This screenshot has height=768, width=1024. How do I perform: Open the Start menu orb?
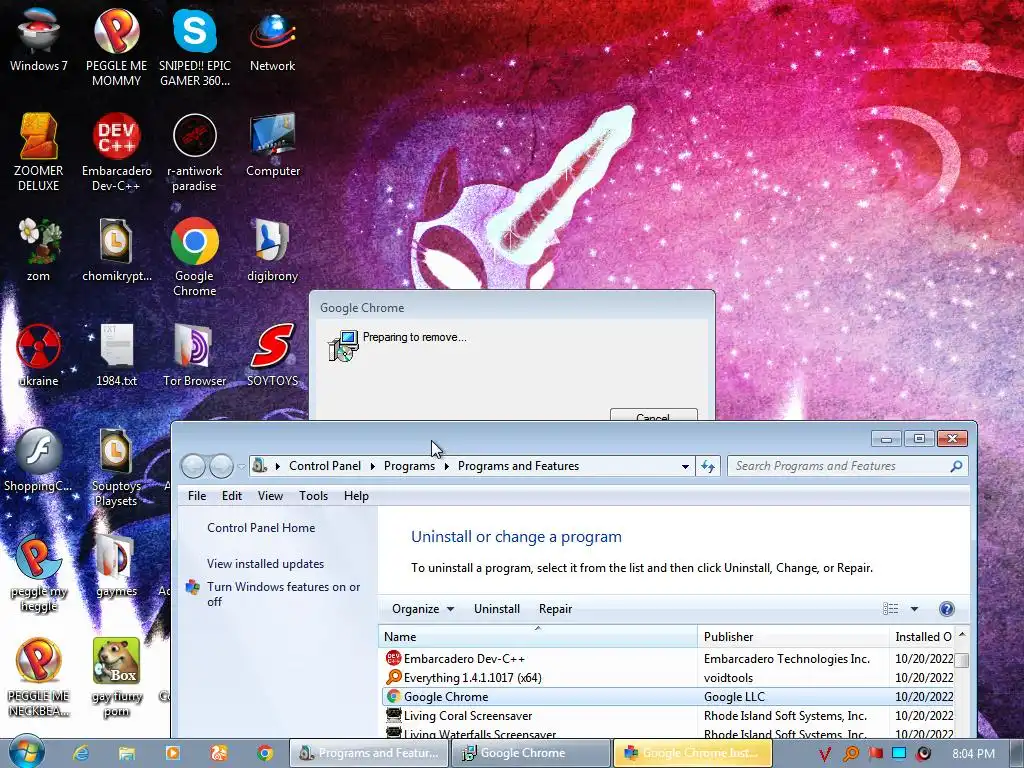(x=27, y=752)
